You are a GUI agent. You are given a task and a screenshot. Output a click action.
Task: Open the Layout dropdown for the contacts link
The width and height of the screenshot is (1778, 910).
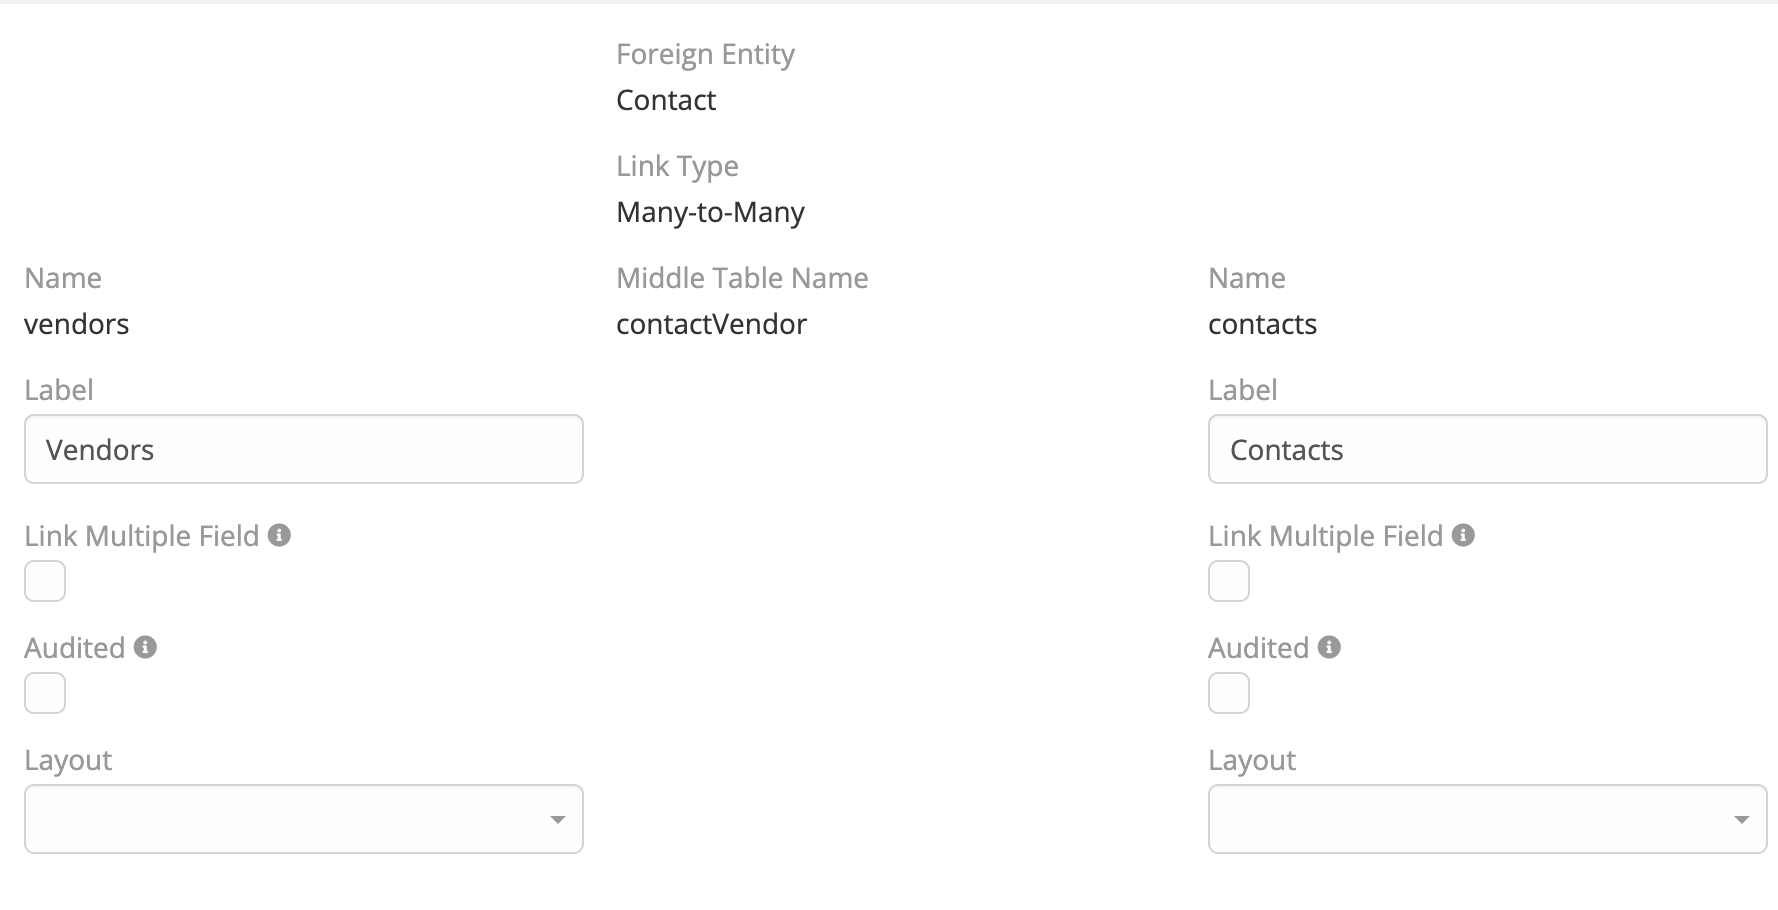1487,819
